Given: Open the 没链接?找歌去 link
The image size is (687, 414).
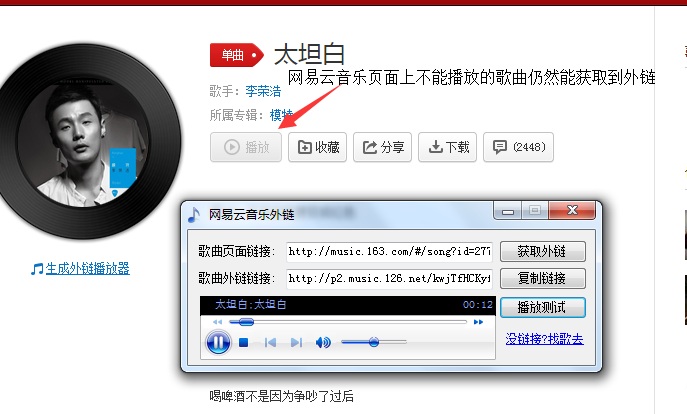Looking at the screenshot, I should [x=545, y=339].
